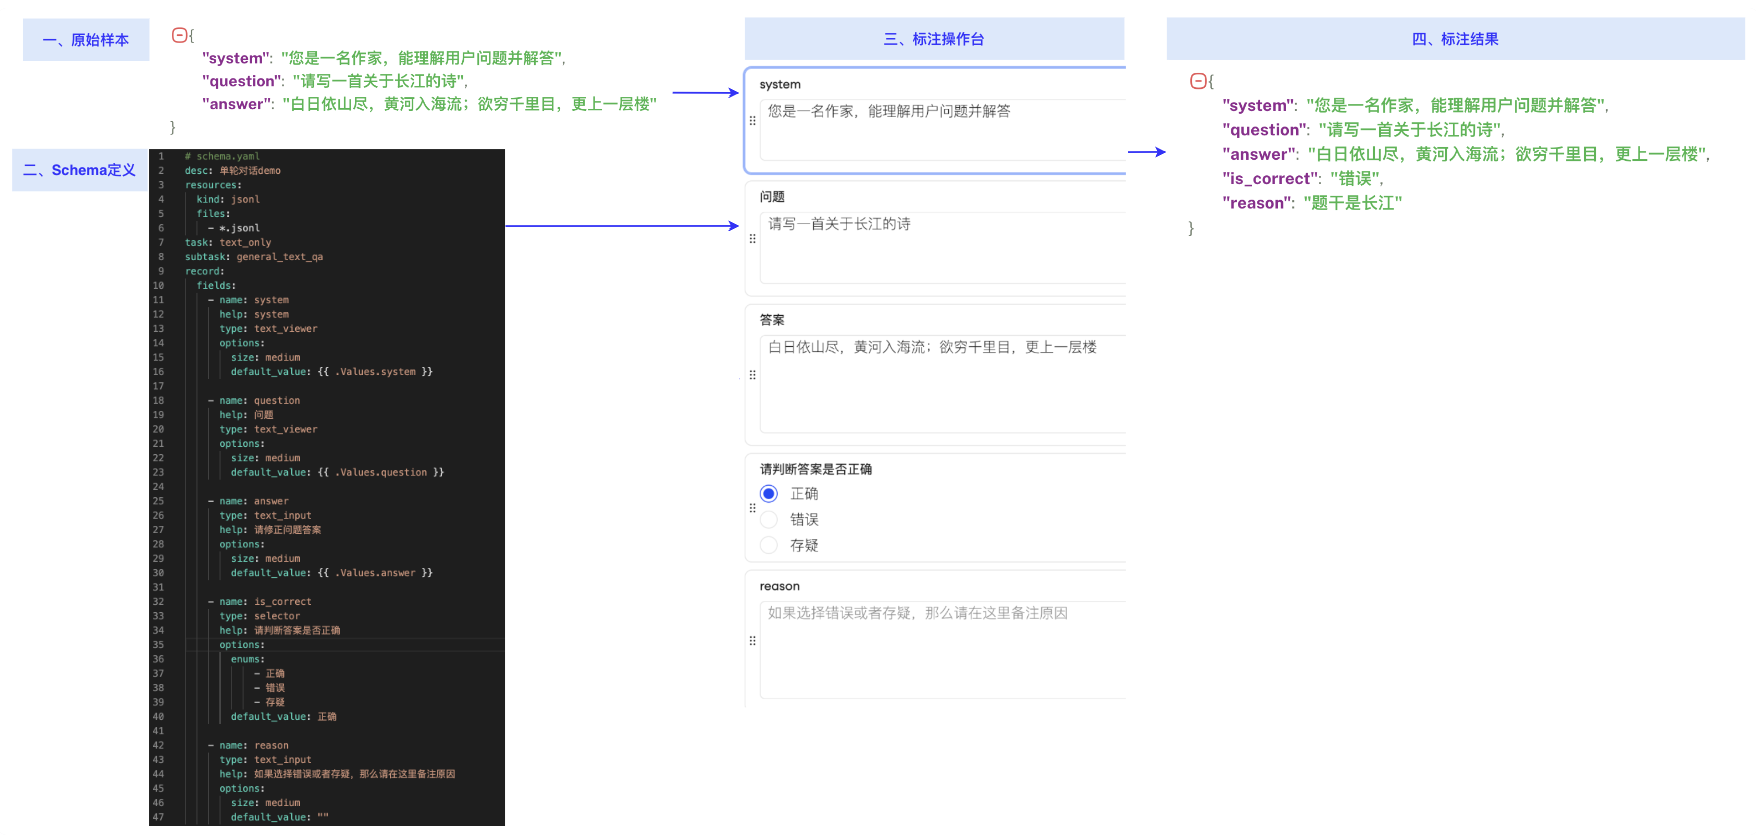
Task: Click the "question" line in annotation result
Action: tap(1364, 130)
